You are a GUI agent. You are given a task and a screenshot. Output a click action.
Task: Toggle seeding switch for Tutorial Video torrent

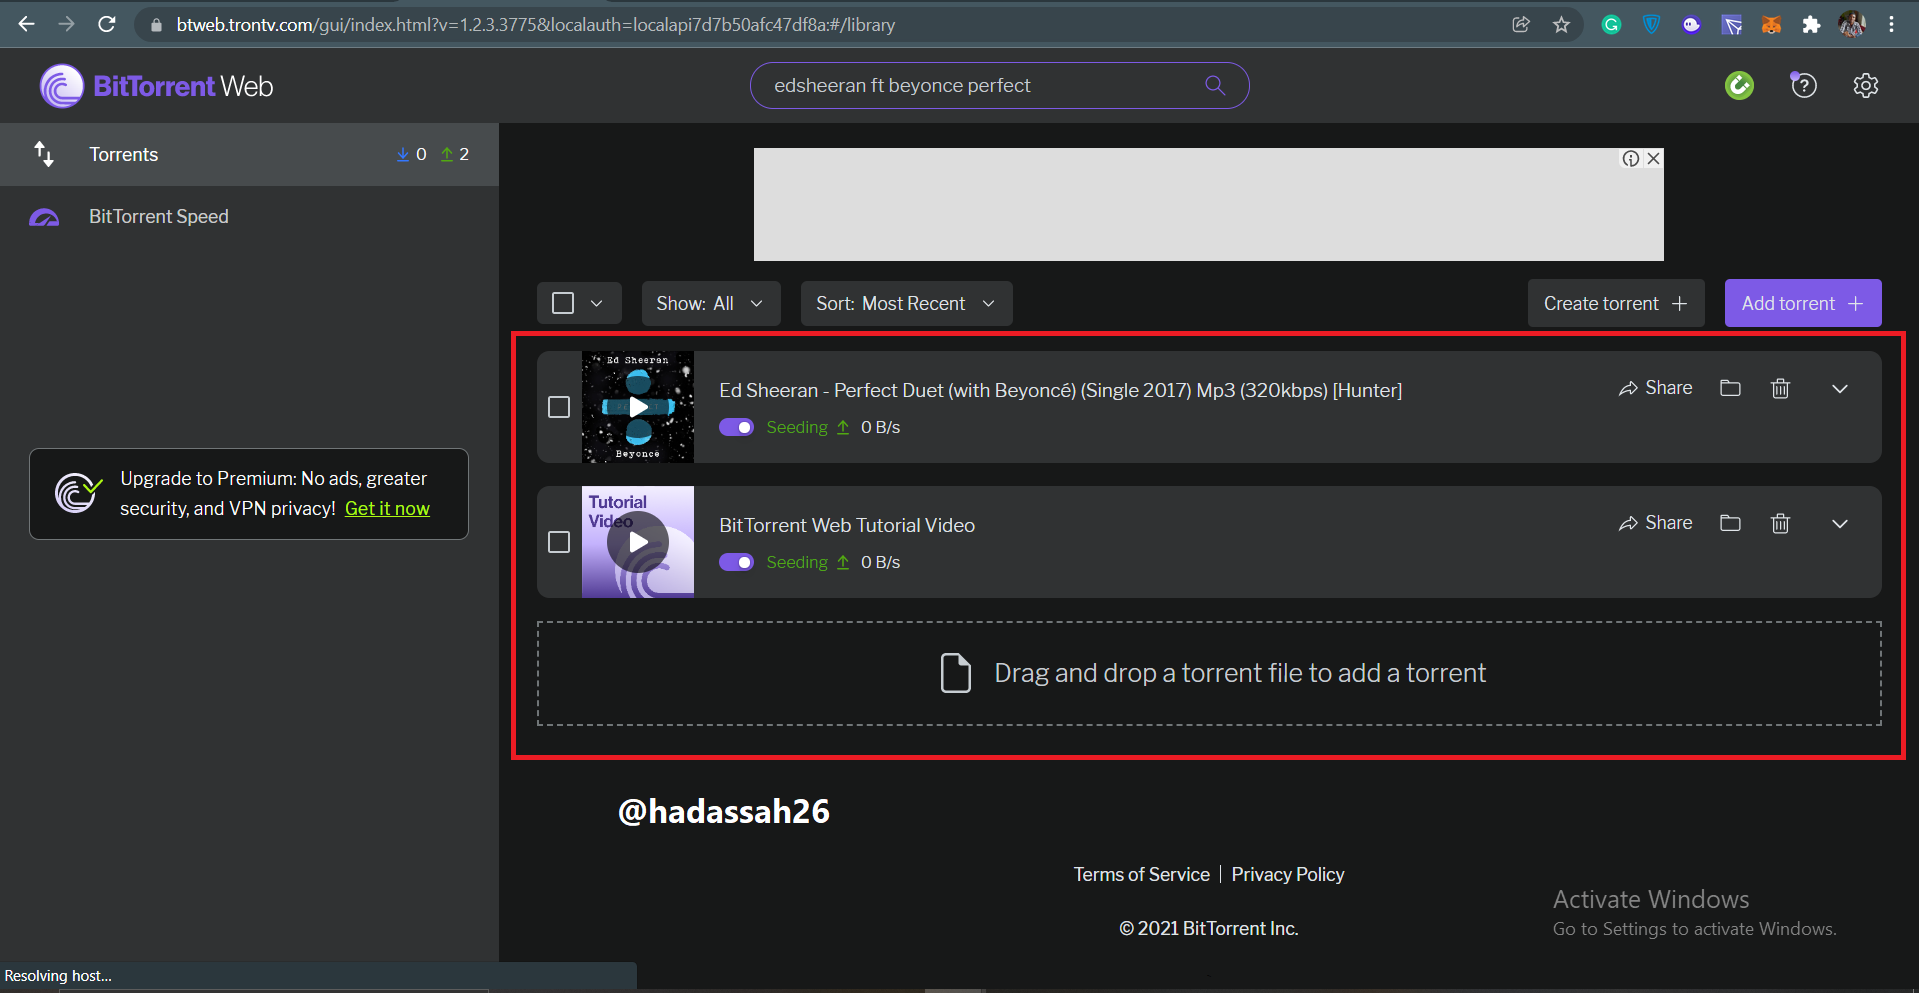coord(737,562)
